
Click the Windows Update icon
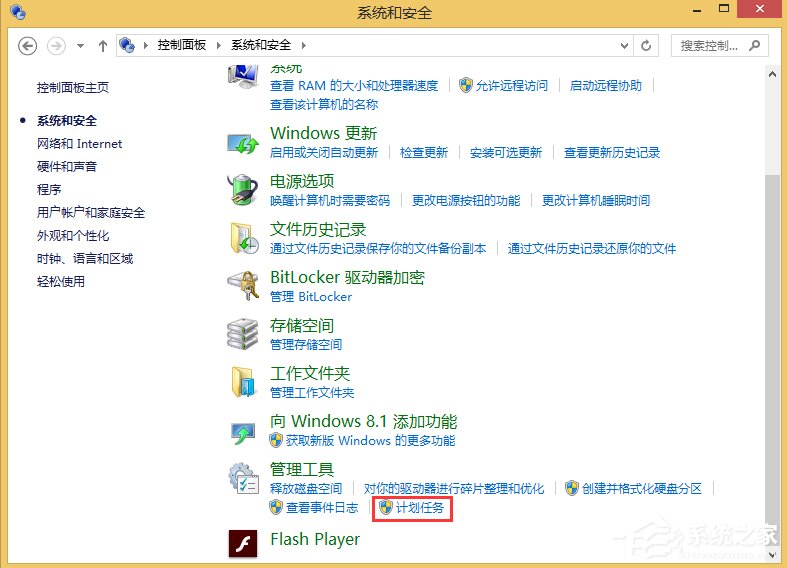pos(244,142)
